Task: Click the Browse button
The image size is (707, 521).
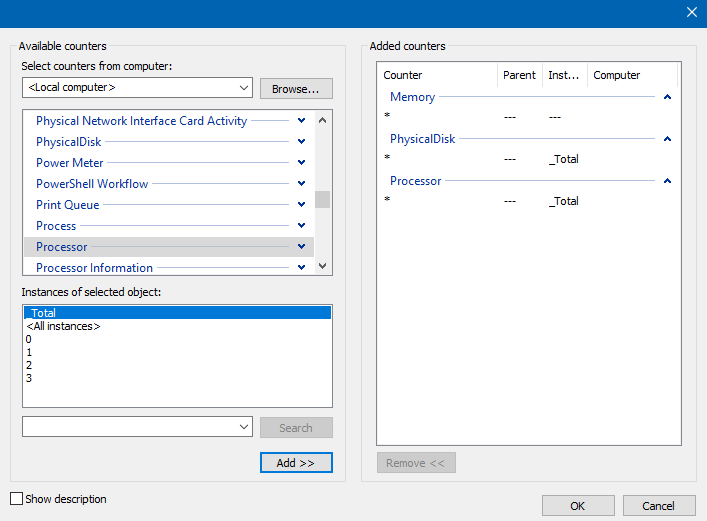Action: [296, 88]
